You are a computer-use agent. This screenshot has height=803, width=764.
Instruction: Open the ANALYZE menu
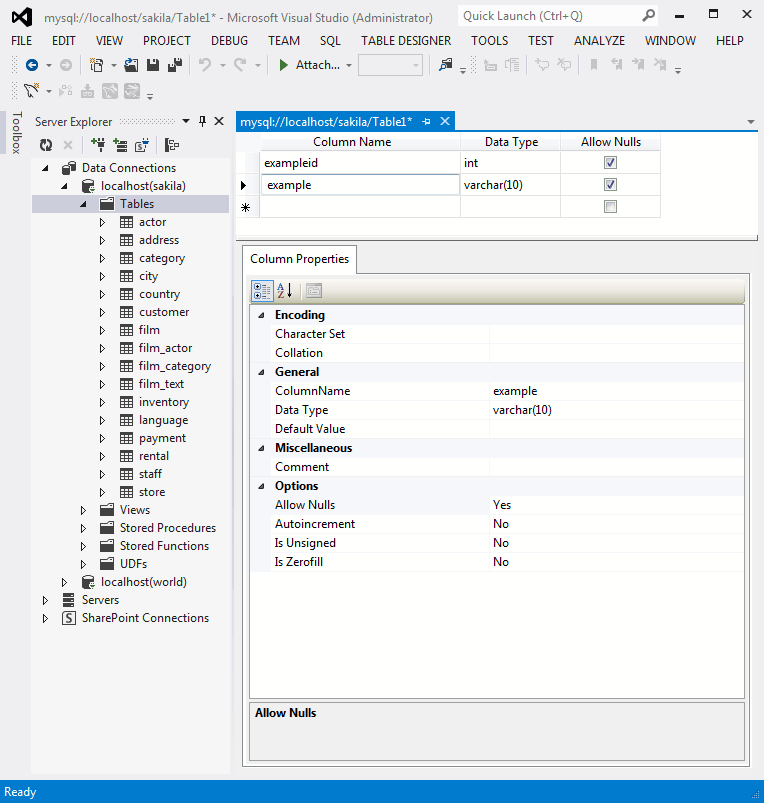pyautogui.click(x=599, y=40)
